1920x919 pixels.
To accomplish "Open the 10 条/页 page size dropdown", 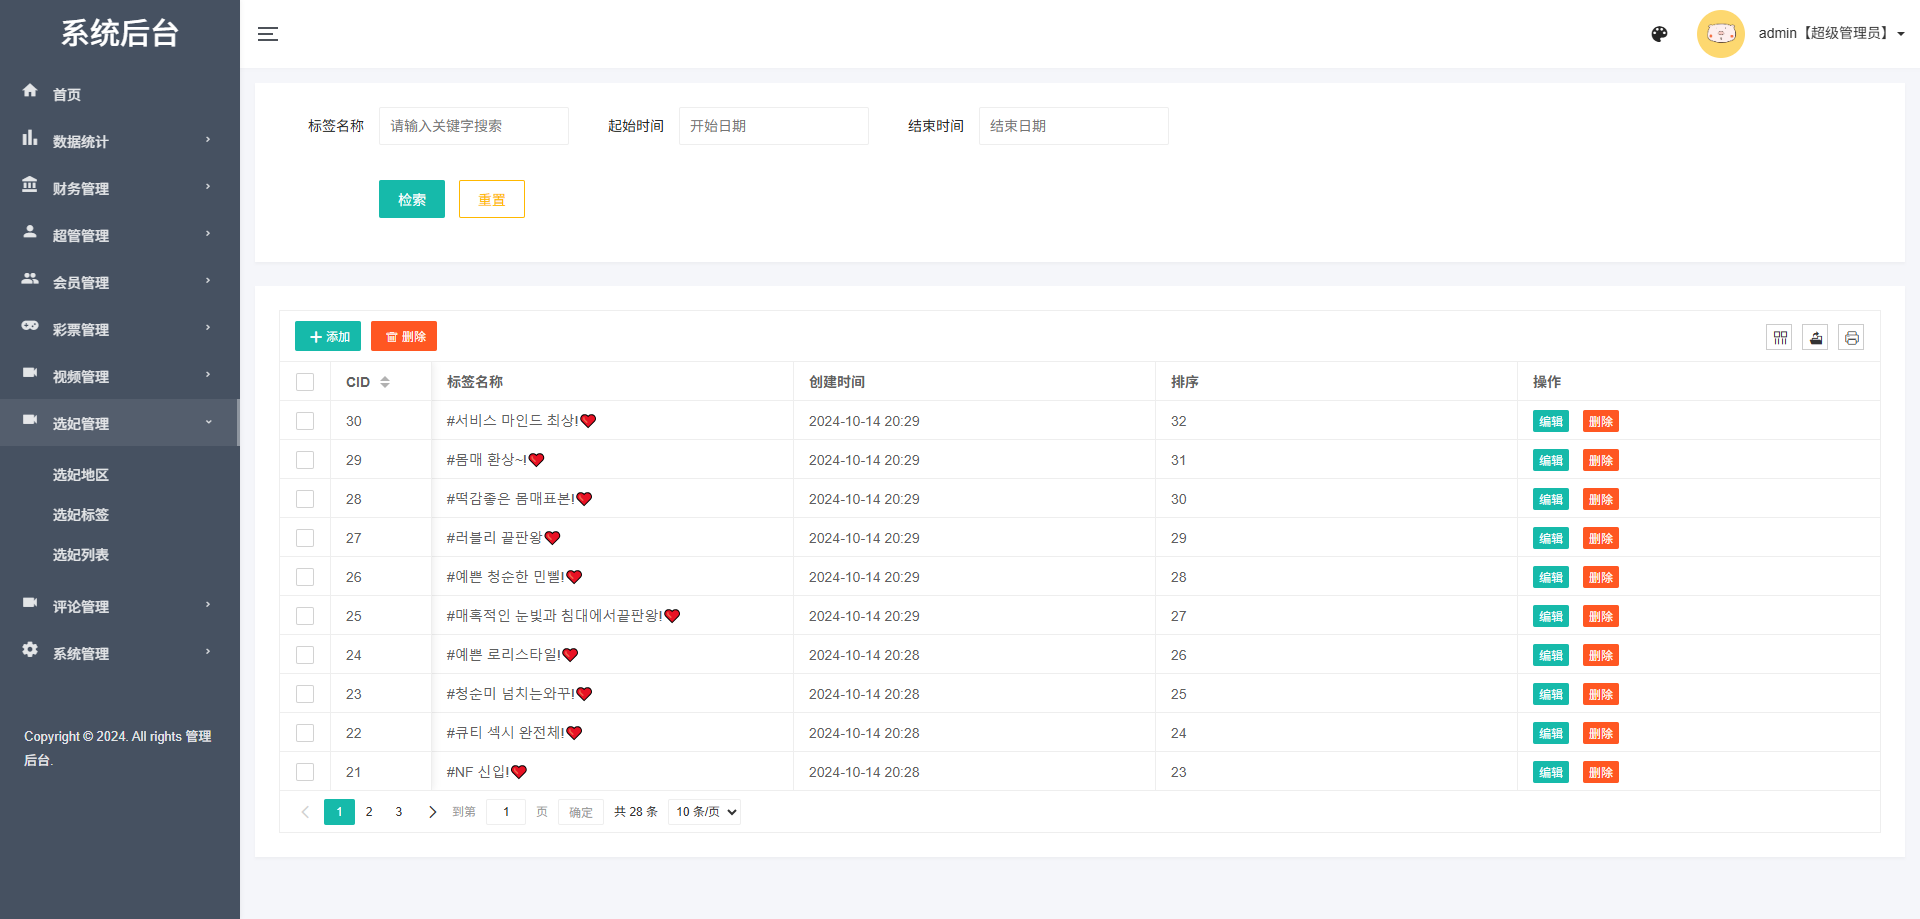I will [x=703, y=811].
